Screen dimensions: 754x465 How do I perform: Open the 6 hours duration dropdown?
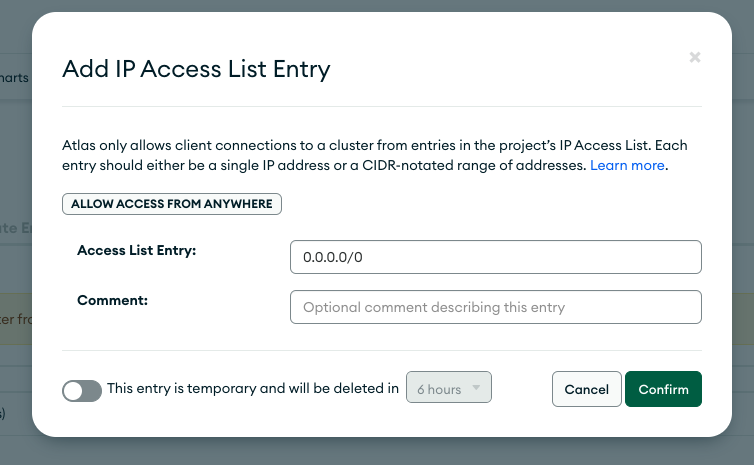pos(448,389)
